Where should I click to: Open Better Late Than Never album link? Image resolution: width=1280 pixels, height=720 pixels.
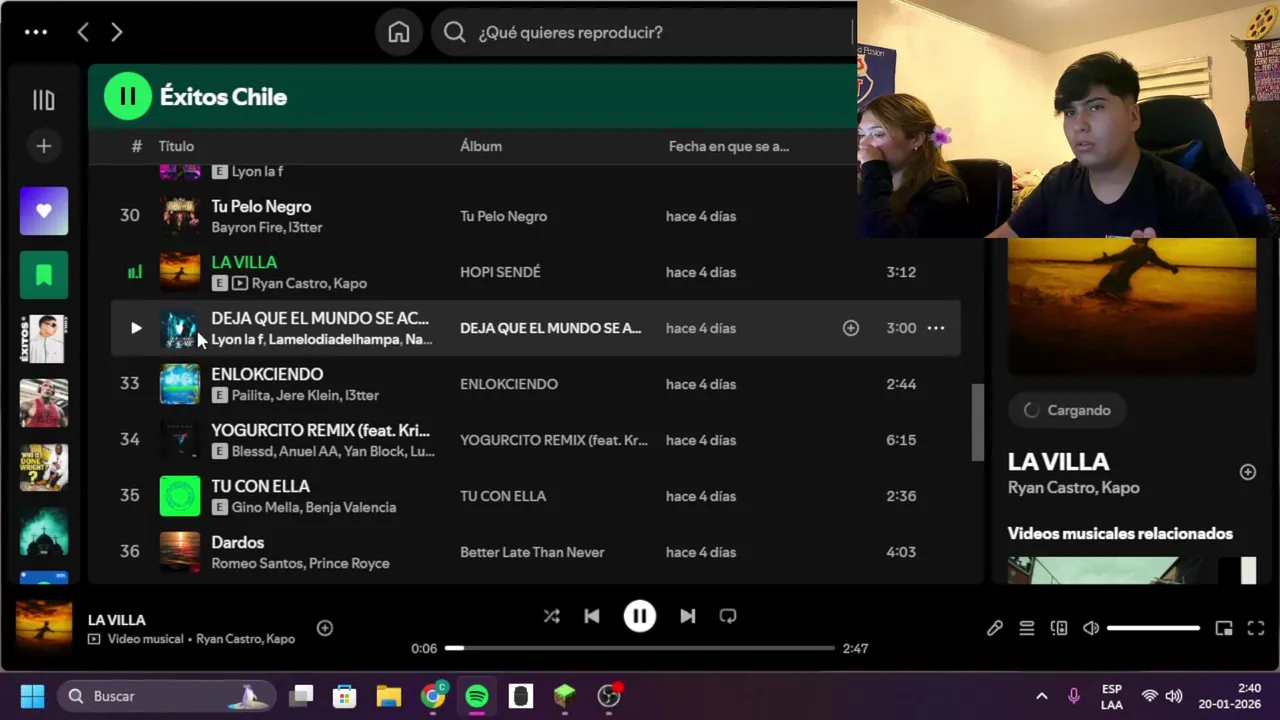click(x=532, y=552)
